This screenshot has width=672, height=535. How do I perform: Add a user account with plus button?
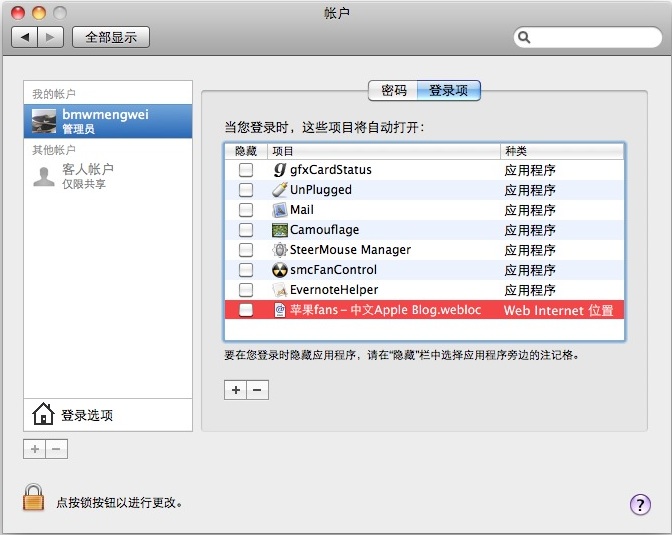(35, 449)
